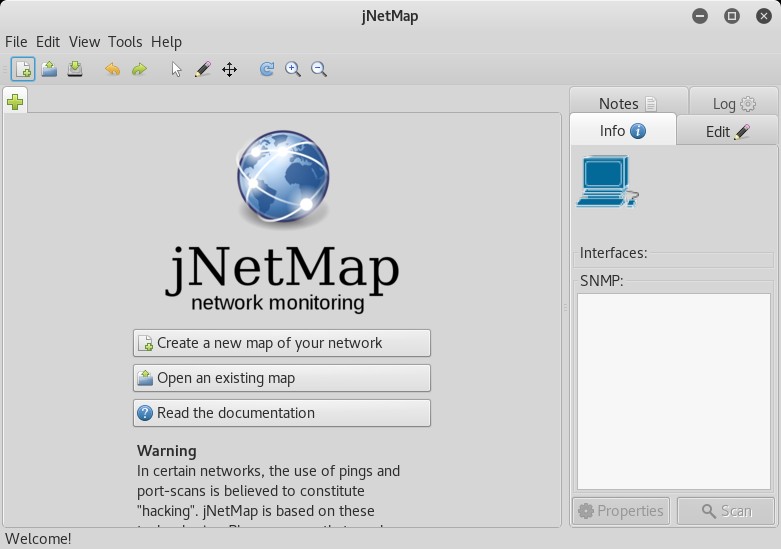Click the Open map toolbar icon

[x=49, y=69]
